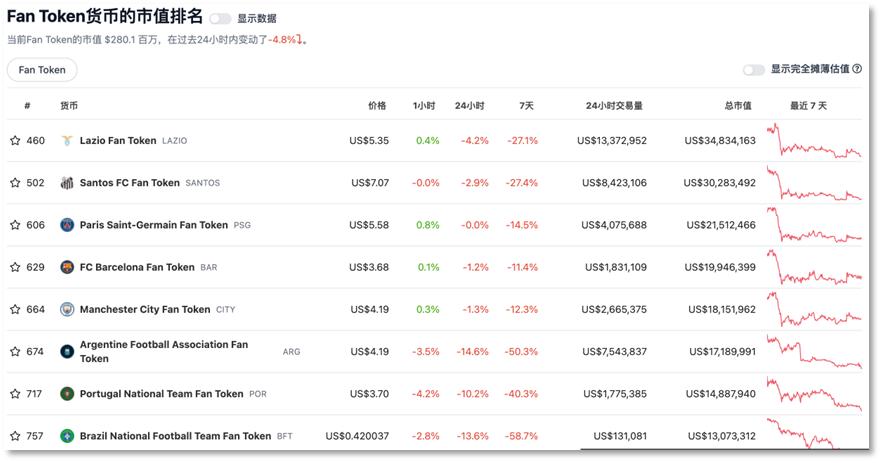Sort by 价格 column header
The width and height of the screenshot is (882, 463).
pos(376,105)
